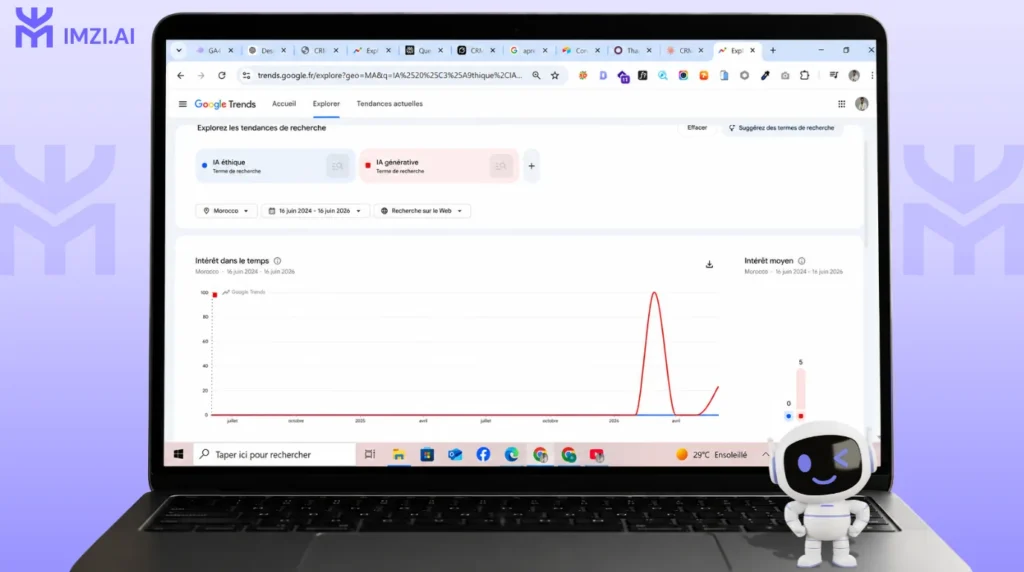The height and width of the screenshot is (572, 1024).
Task: Launch Microsoft Store from the taskbar
Action: pyautogui.click(x=427, y=454)
